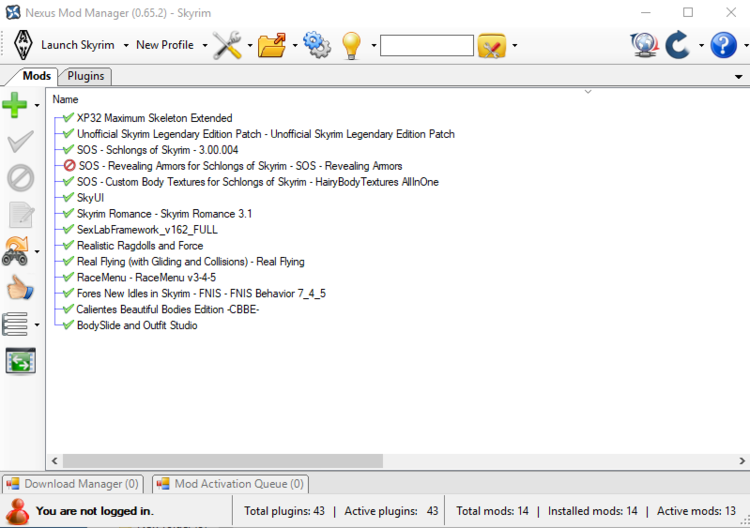
Task: Click the scroll right arrow
Action: (x=742, y=461)
